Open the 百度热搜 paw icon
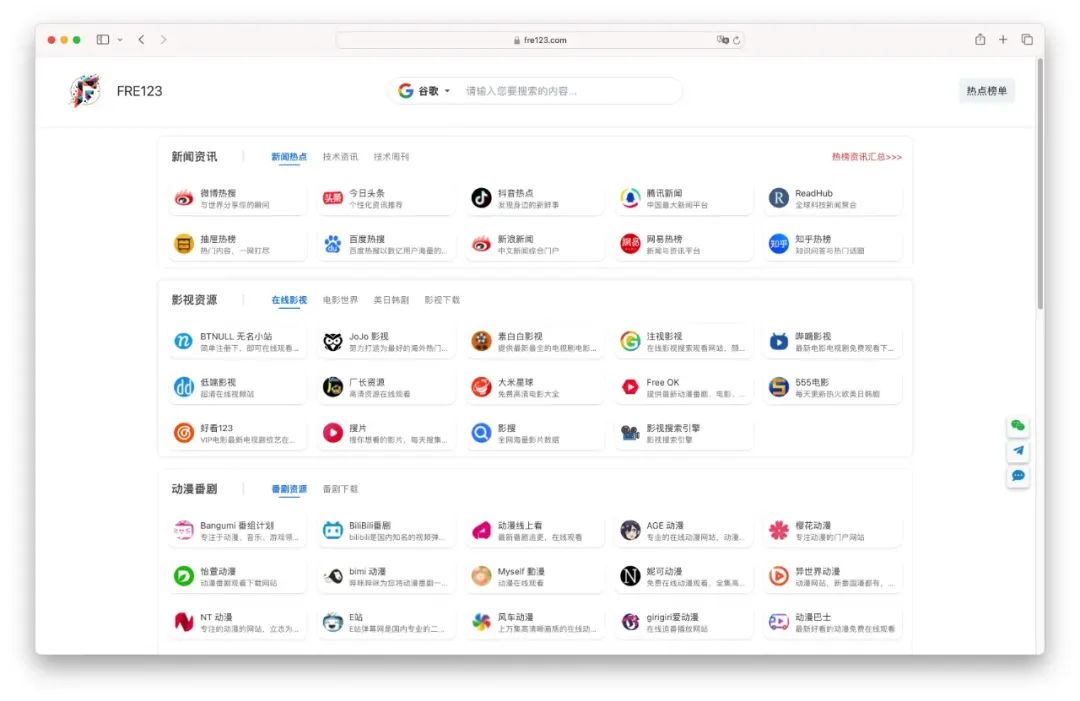 click(x=333, y=244)
